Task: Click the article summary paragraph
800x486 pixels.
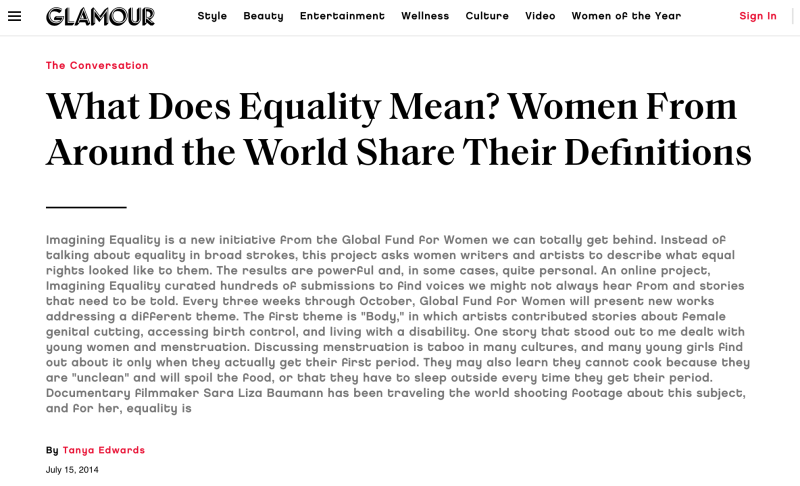Action: click(x=398, y=324)
